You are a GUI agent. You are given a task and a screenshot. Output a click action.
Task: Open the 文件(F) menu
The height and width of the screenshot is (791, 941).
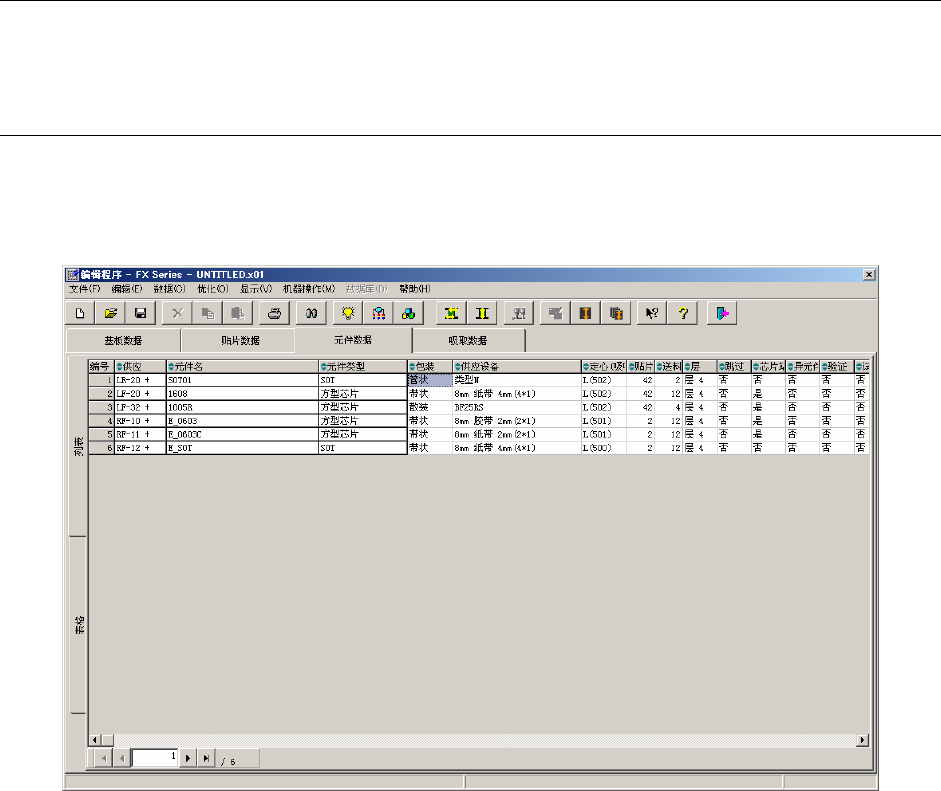85,289
